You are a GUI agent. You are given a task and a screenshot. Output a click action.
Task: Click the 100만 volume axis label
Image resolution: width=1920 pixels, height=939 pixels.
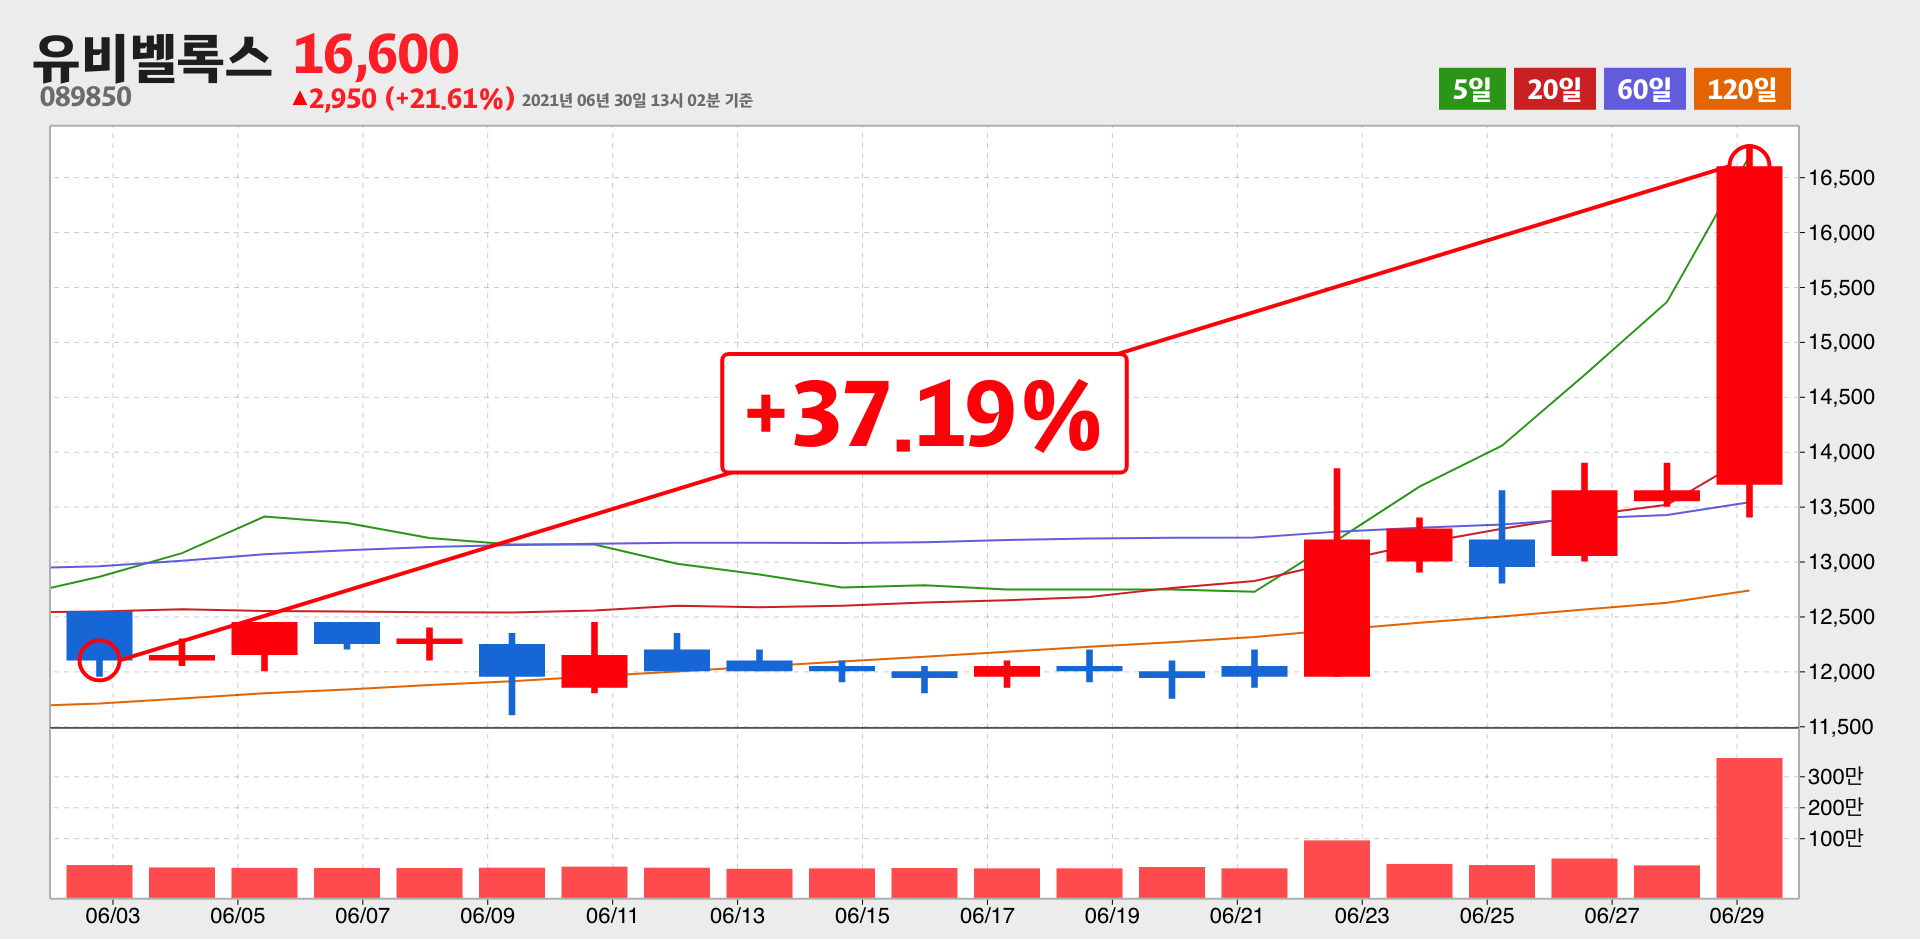pyautogui.click(x=1836, y=838)
